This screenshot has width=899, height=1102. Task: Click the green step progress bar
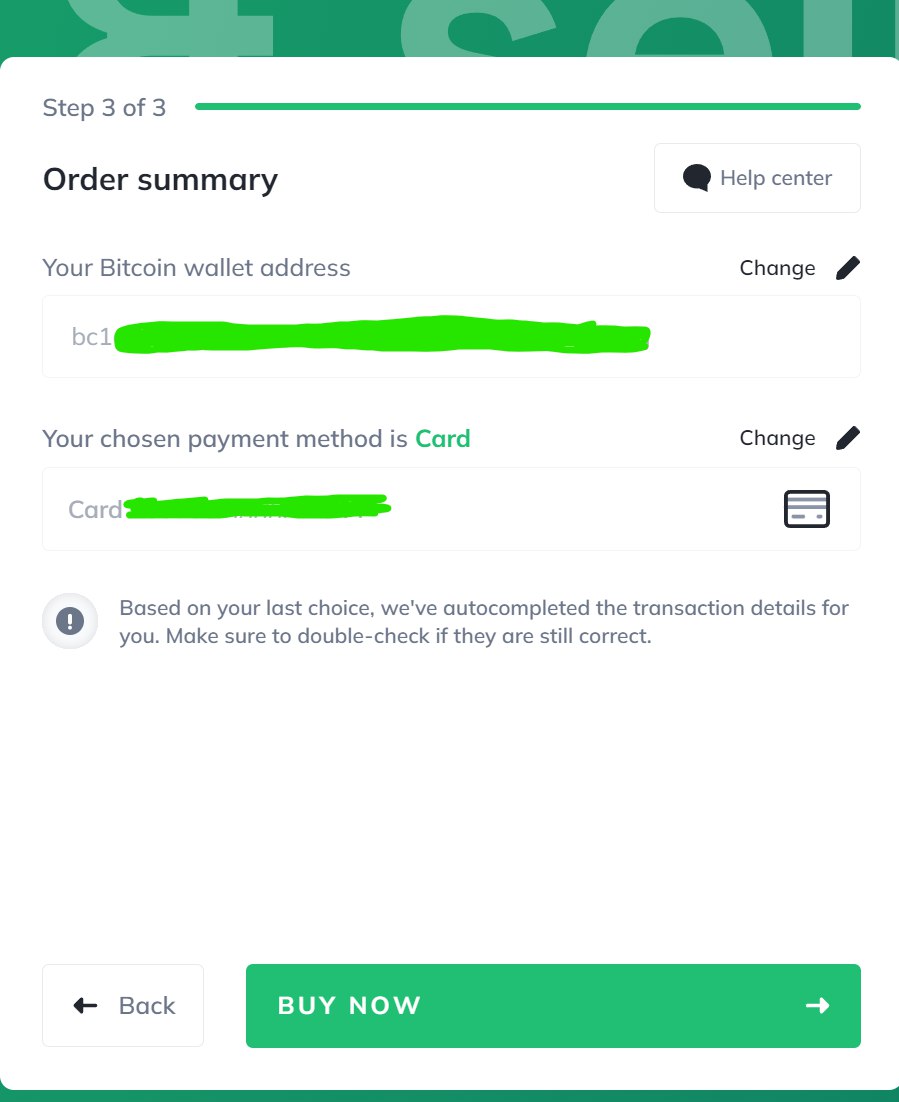pyautogui.click(x=528, y=107)
